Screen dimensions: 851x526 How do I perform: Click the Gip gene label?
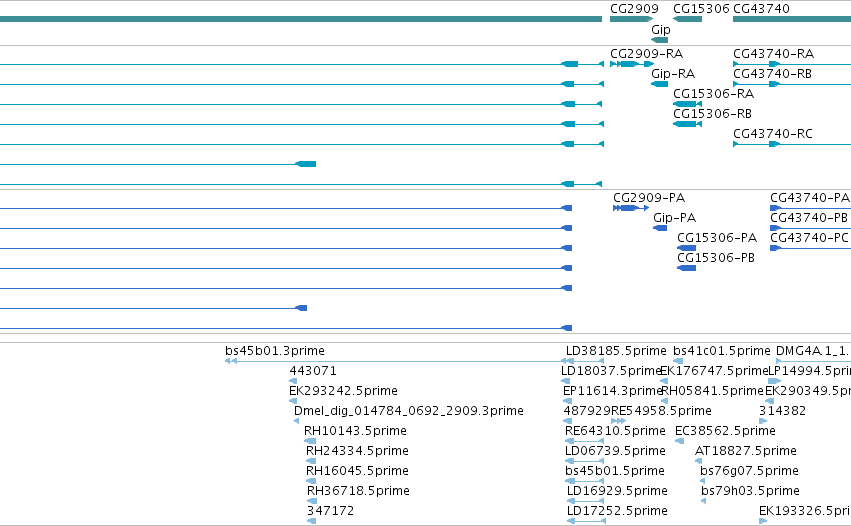point(661,30)
